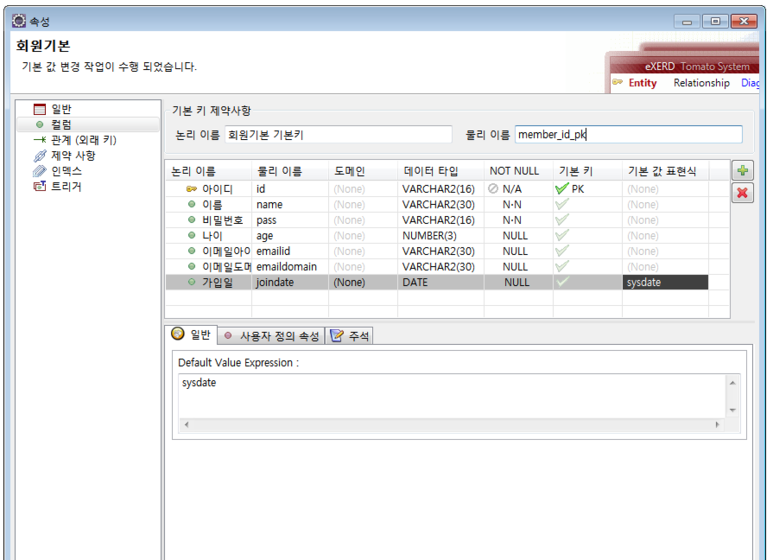The width and height of the screenshot is (773, 560).
Task: Click the 인덱스 pencil icon in the tree
Action: (x=39, y=171)
